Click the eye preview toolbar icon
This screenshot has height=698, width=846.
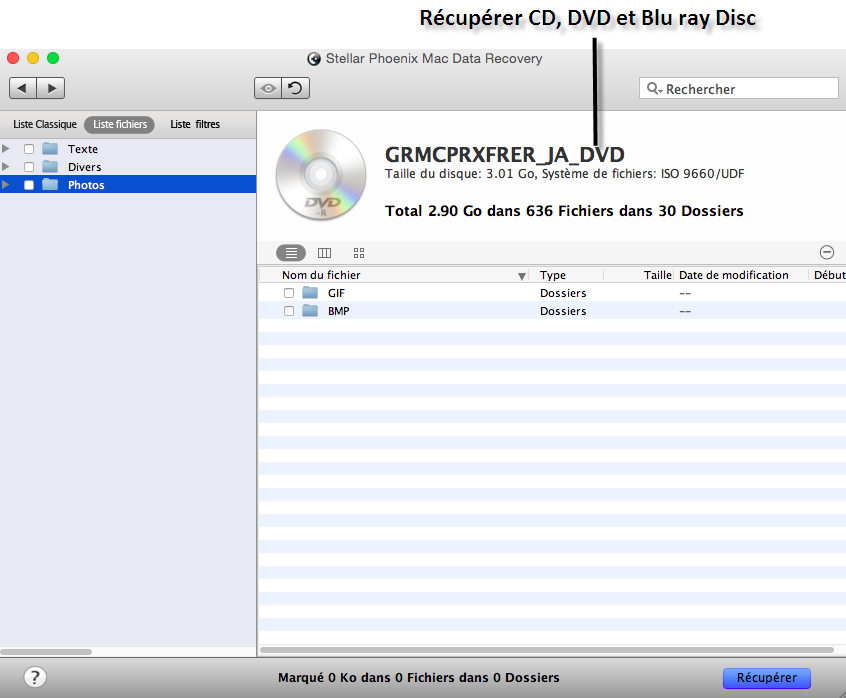coord(268,88)
